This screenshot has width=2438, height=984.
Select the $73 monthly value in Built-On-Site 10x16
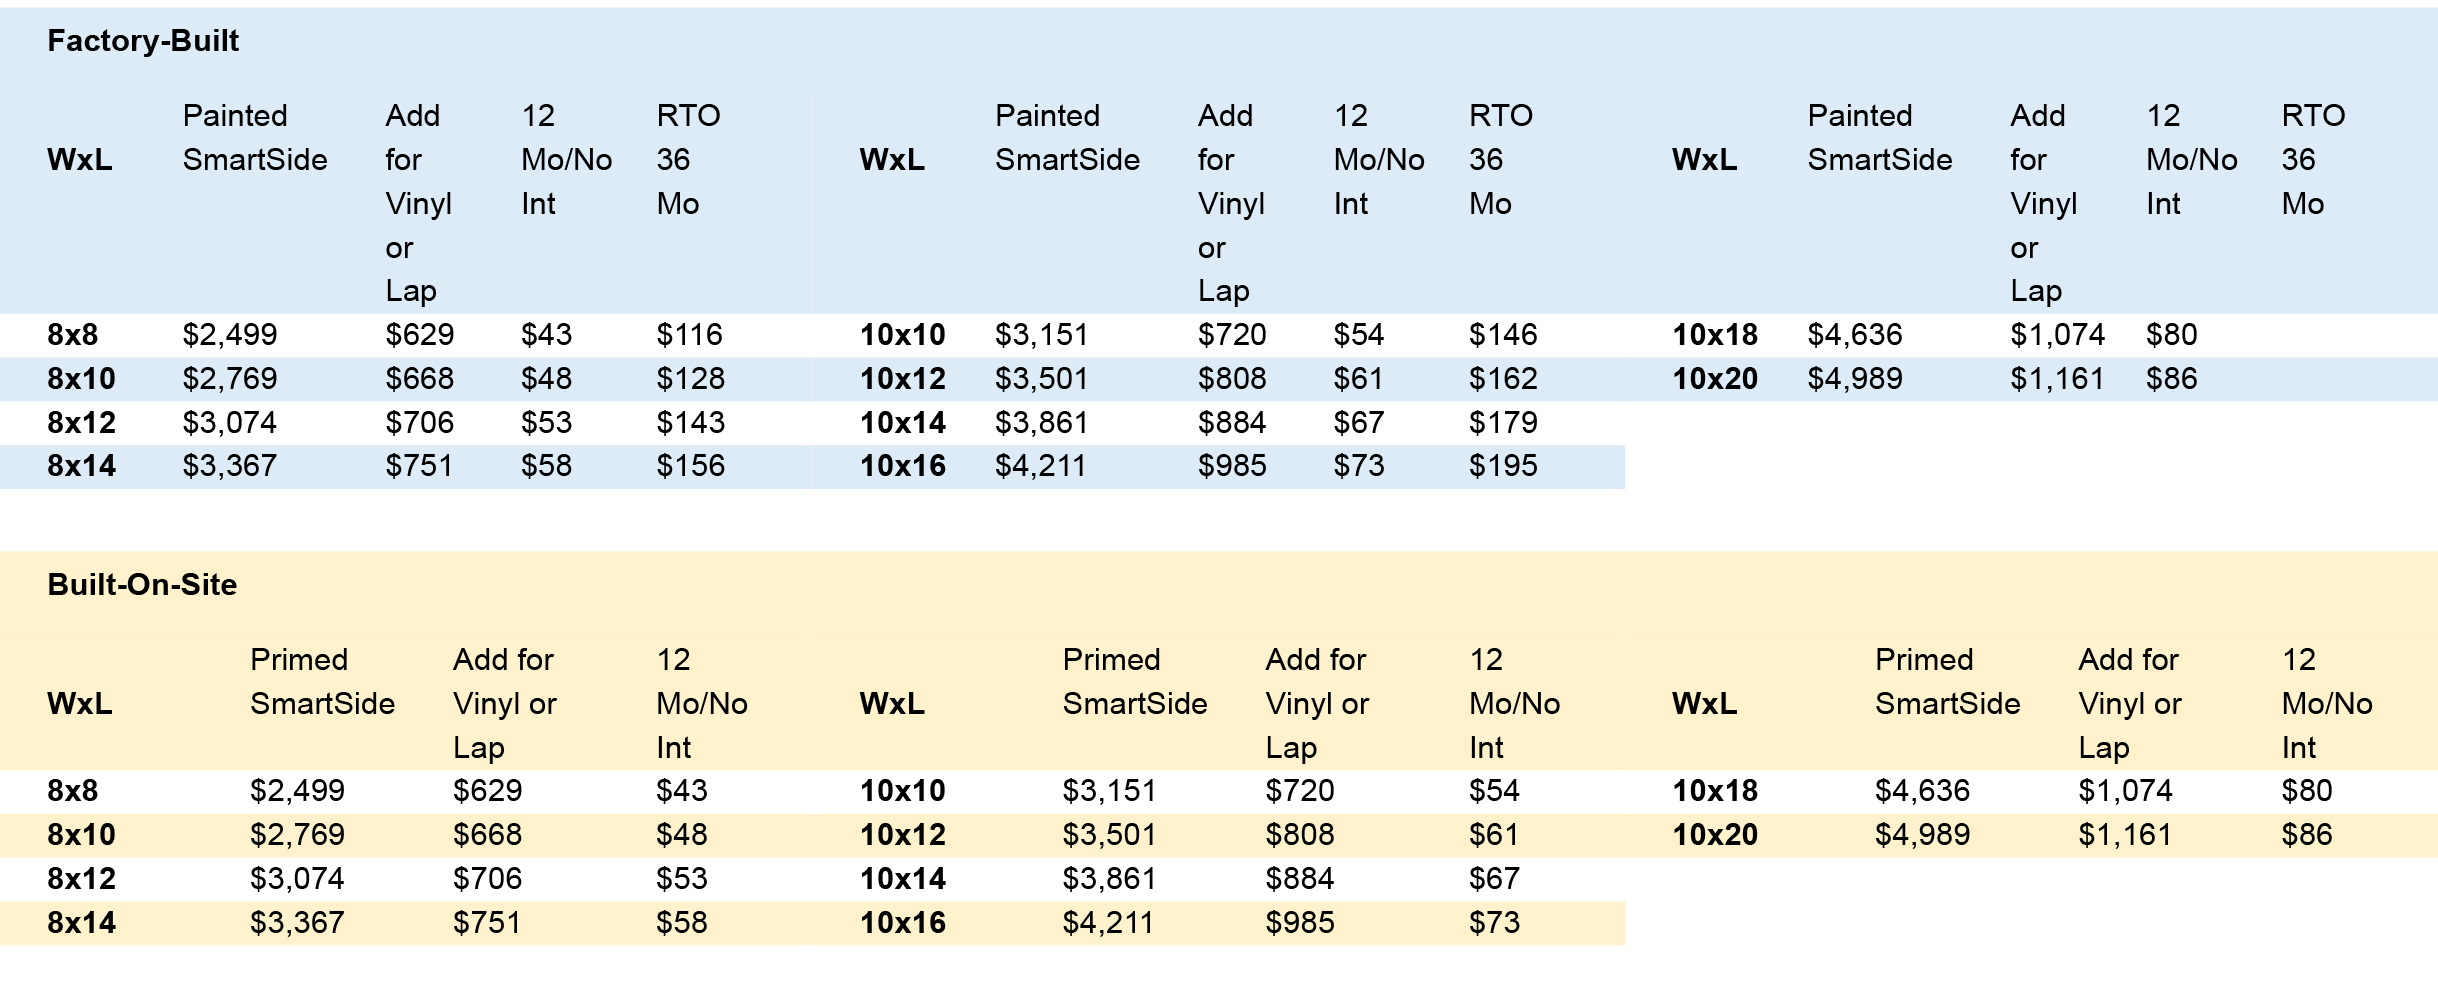click(x=1494, y=923)
